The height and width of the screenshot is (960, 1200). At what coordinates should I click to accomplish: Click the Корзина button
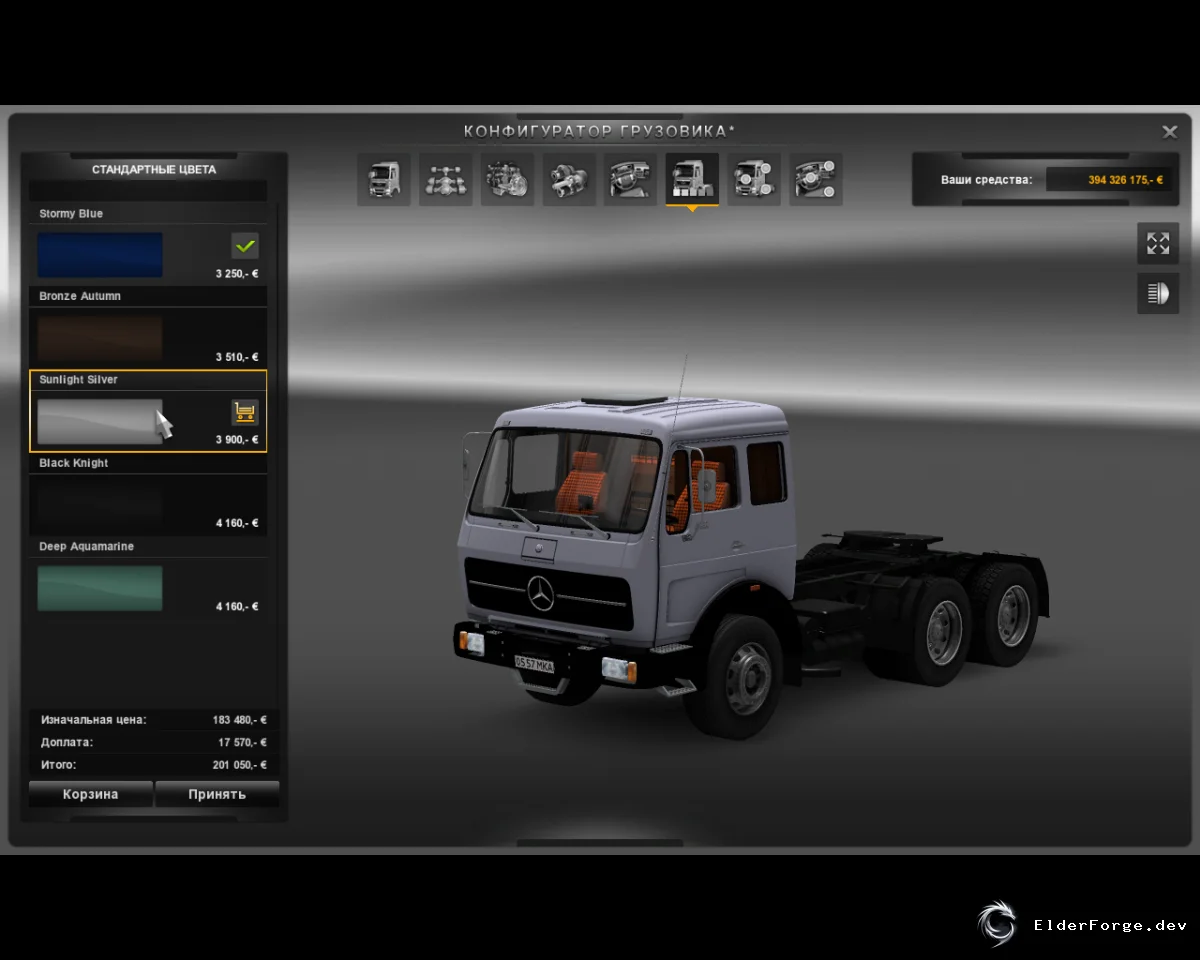tap(91, 794)
